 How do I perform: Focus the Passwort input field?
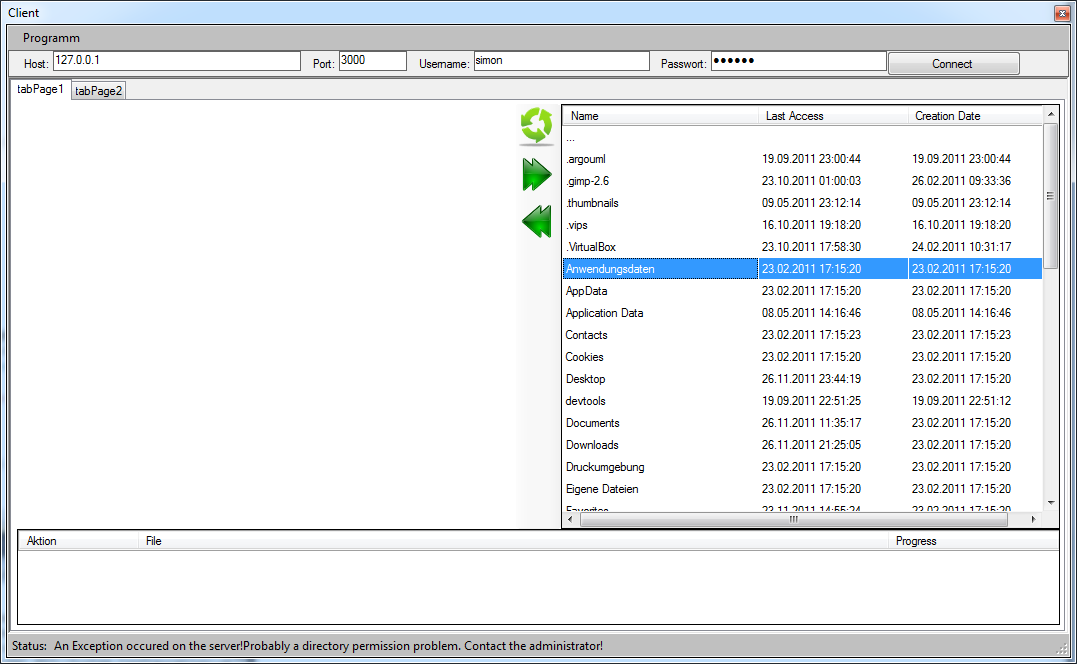click(x=798, y=60)
